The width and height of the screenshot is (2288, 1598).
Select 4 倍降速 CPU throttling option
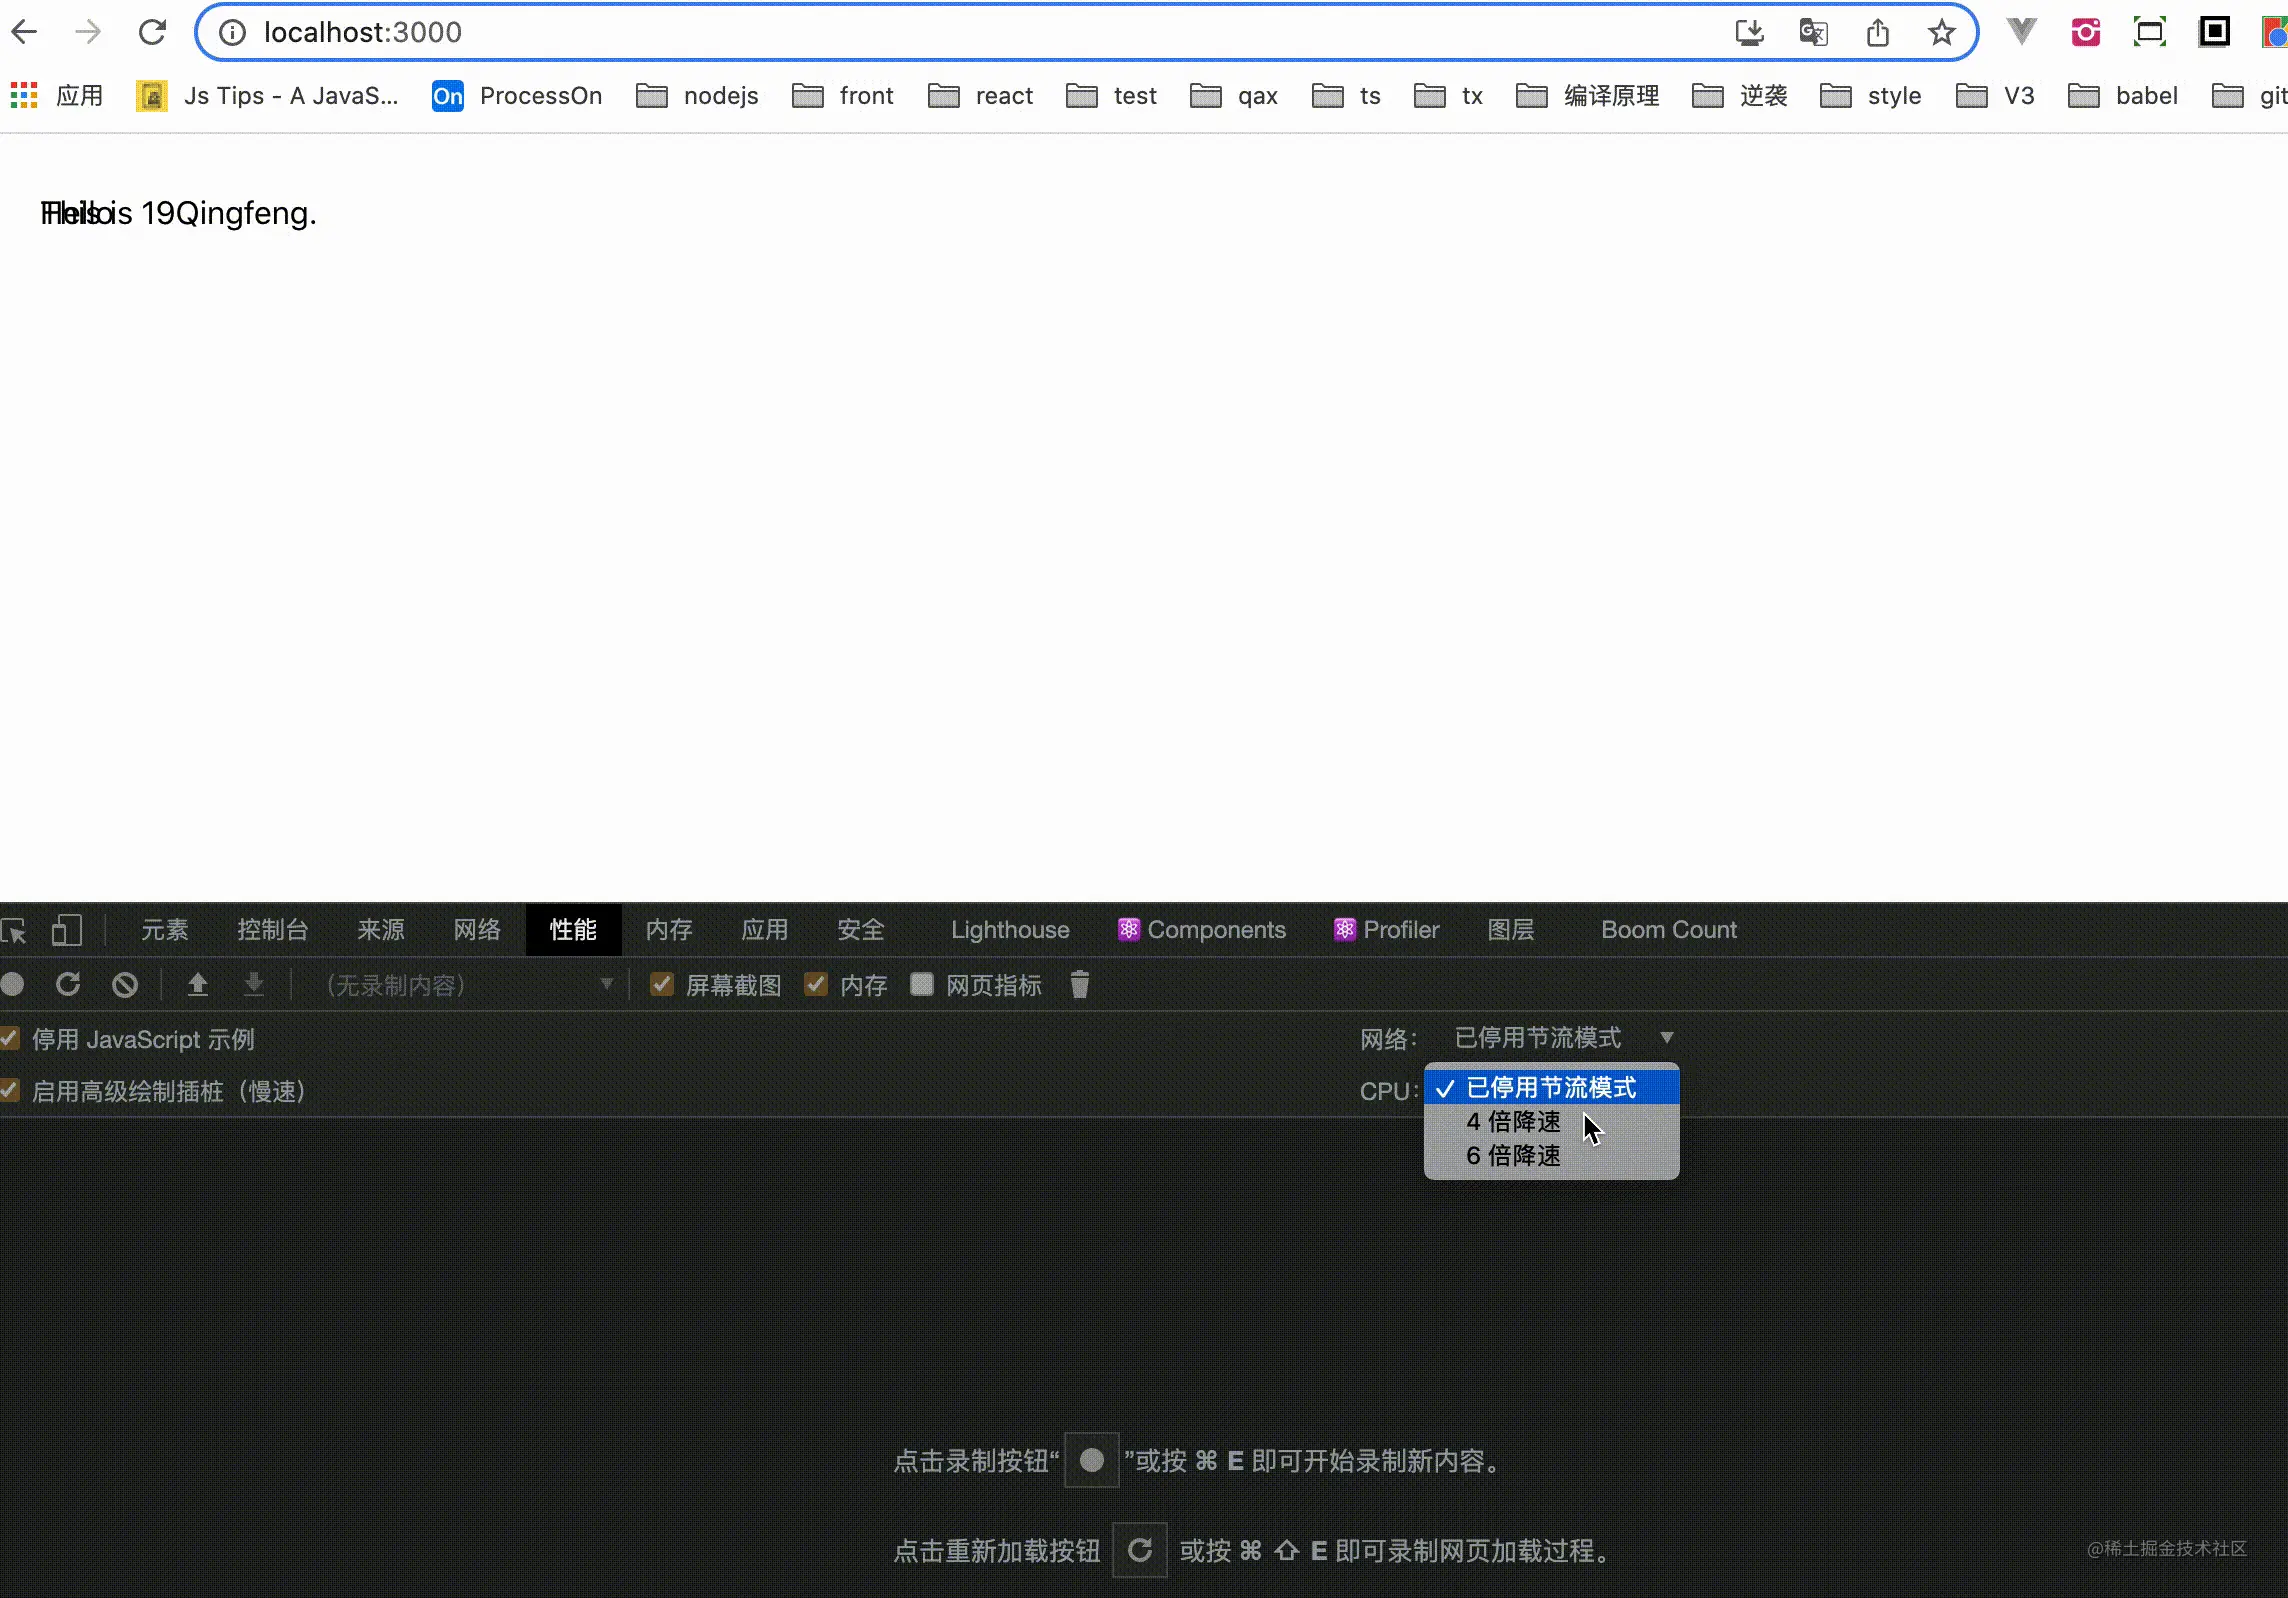tap(1551, 1121)
